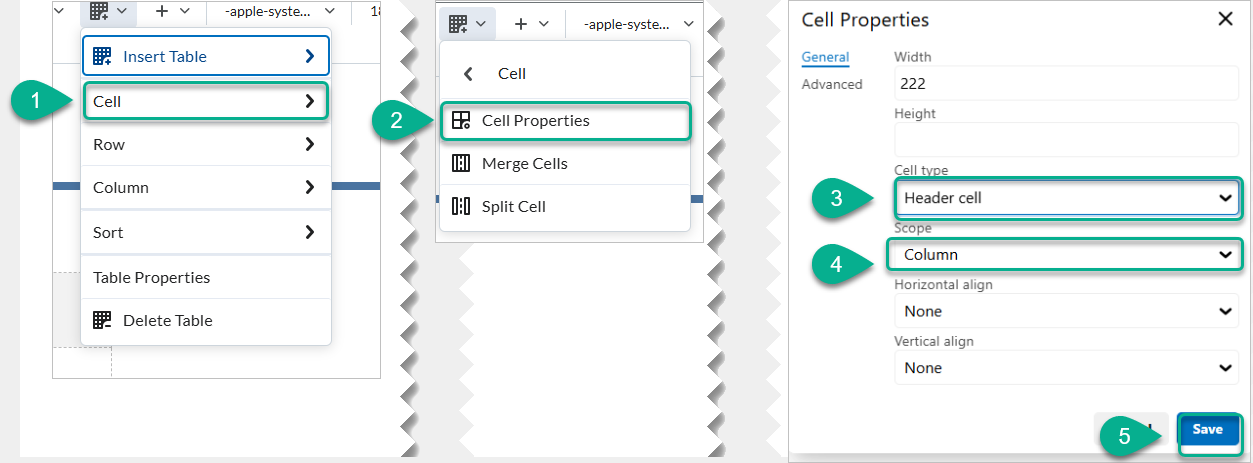
Task: Expand the Vertical align dropdown
Action: [1066, 368]
